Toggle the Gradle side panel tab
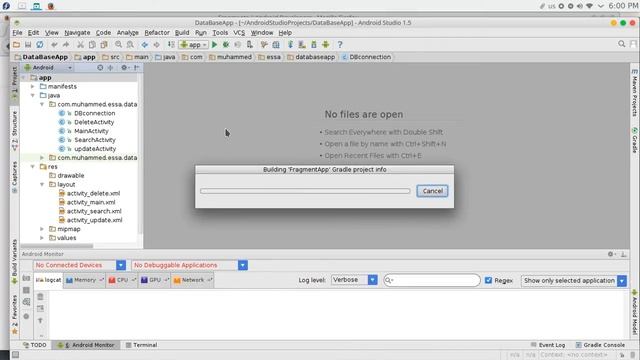Screen dimensions: 640x360 tap(635, 140)
